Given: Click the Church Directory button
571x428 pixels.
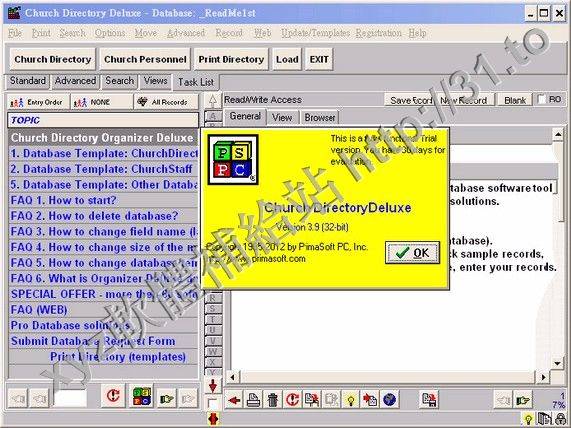Looking at the screenshot, I should click(53, 59).
